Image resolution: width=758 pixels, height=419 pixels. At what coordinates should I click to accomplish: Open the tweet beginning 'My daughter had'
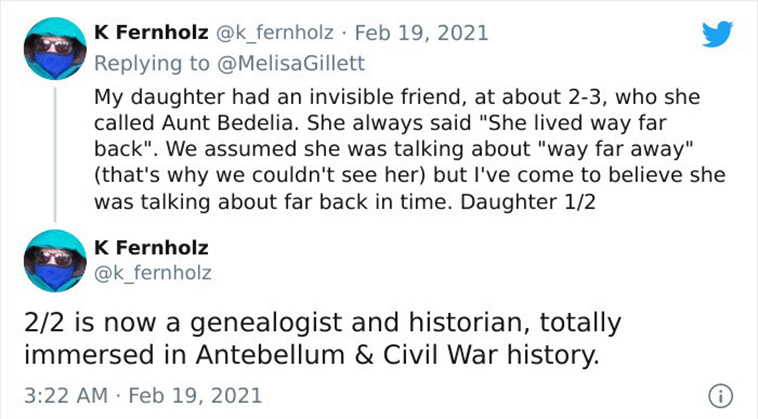point(409,149)
